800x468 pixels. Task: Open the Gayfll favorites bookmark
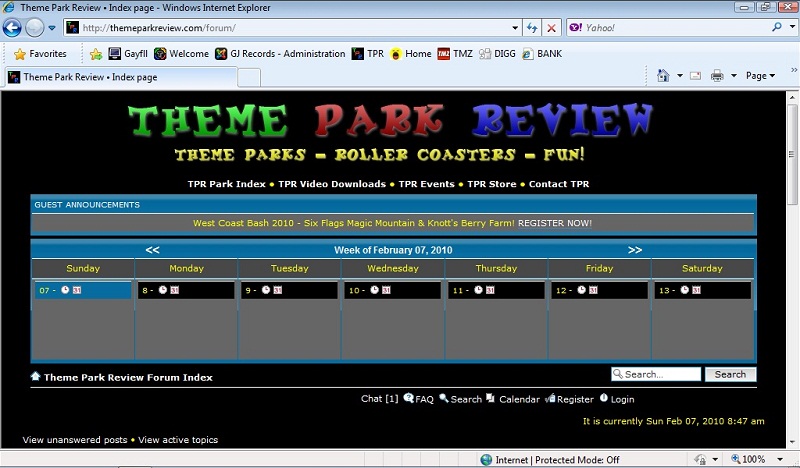click(x=129, y=54)
